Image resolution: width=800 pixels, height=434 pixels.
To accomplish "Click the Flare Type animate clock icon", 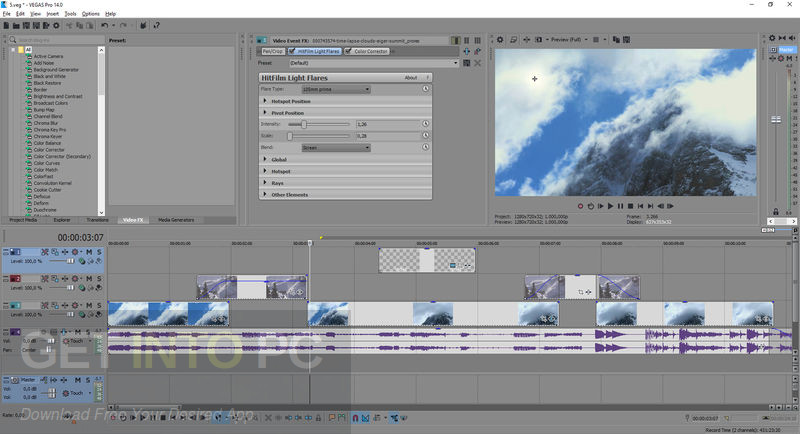I will point(426,89).
